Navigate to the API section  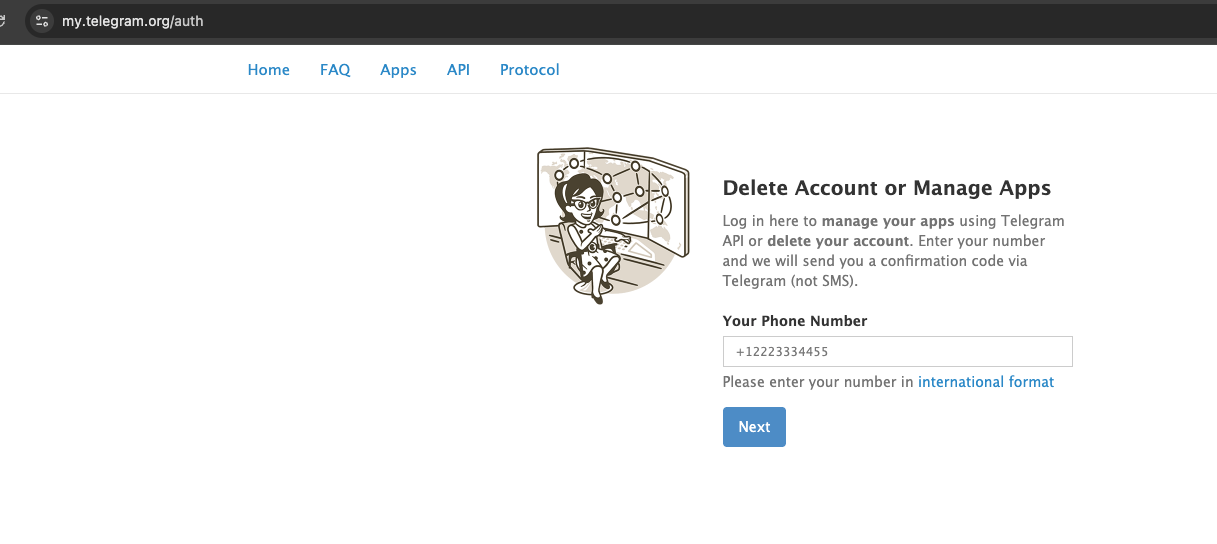(x=458, y=70)
